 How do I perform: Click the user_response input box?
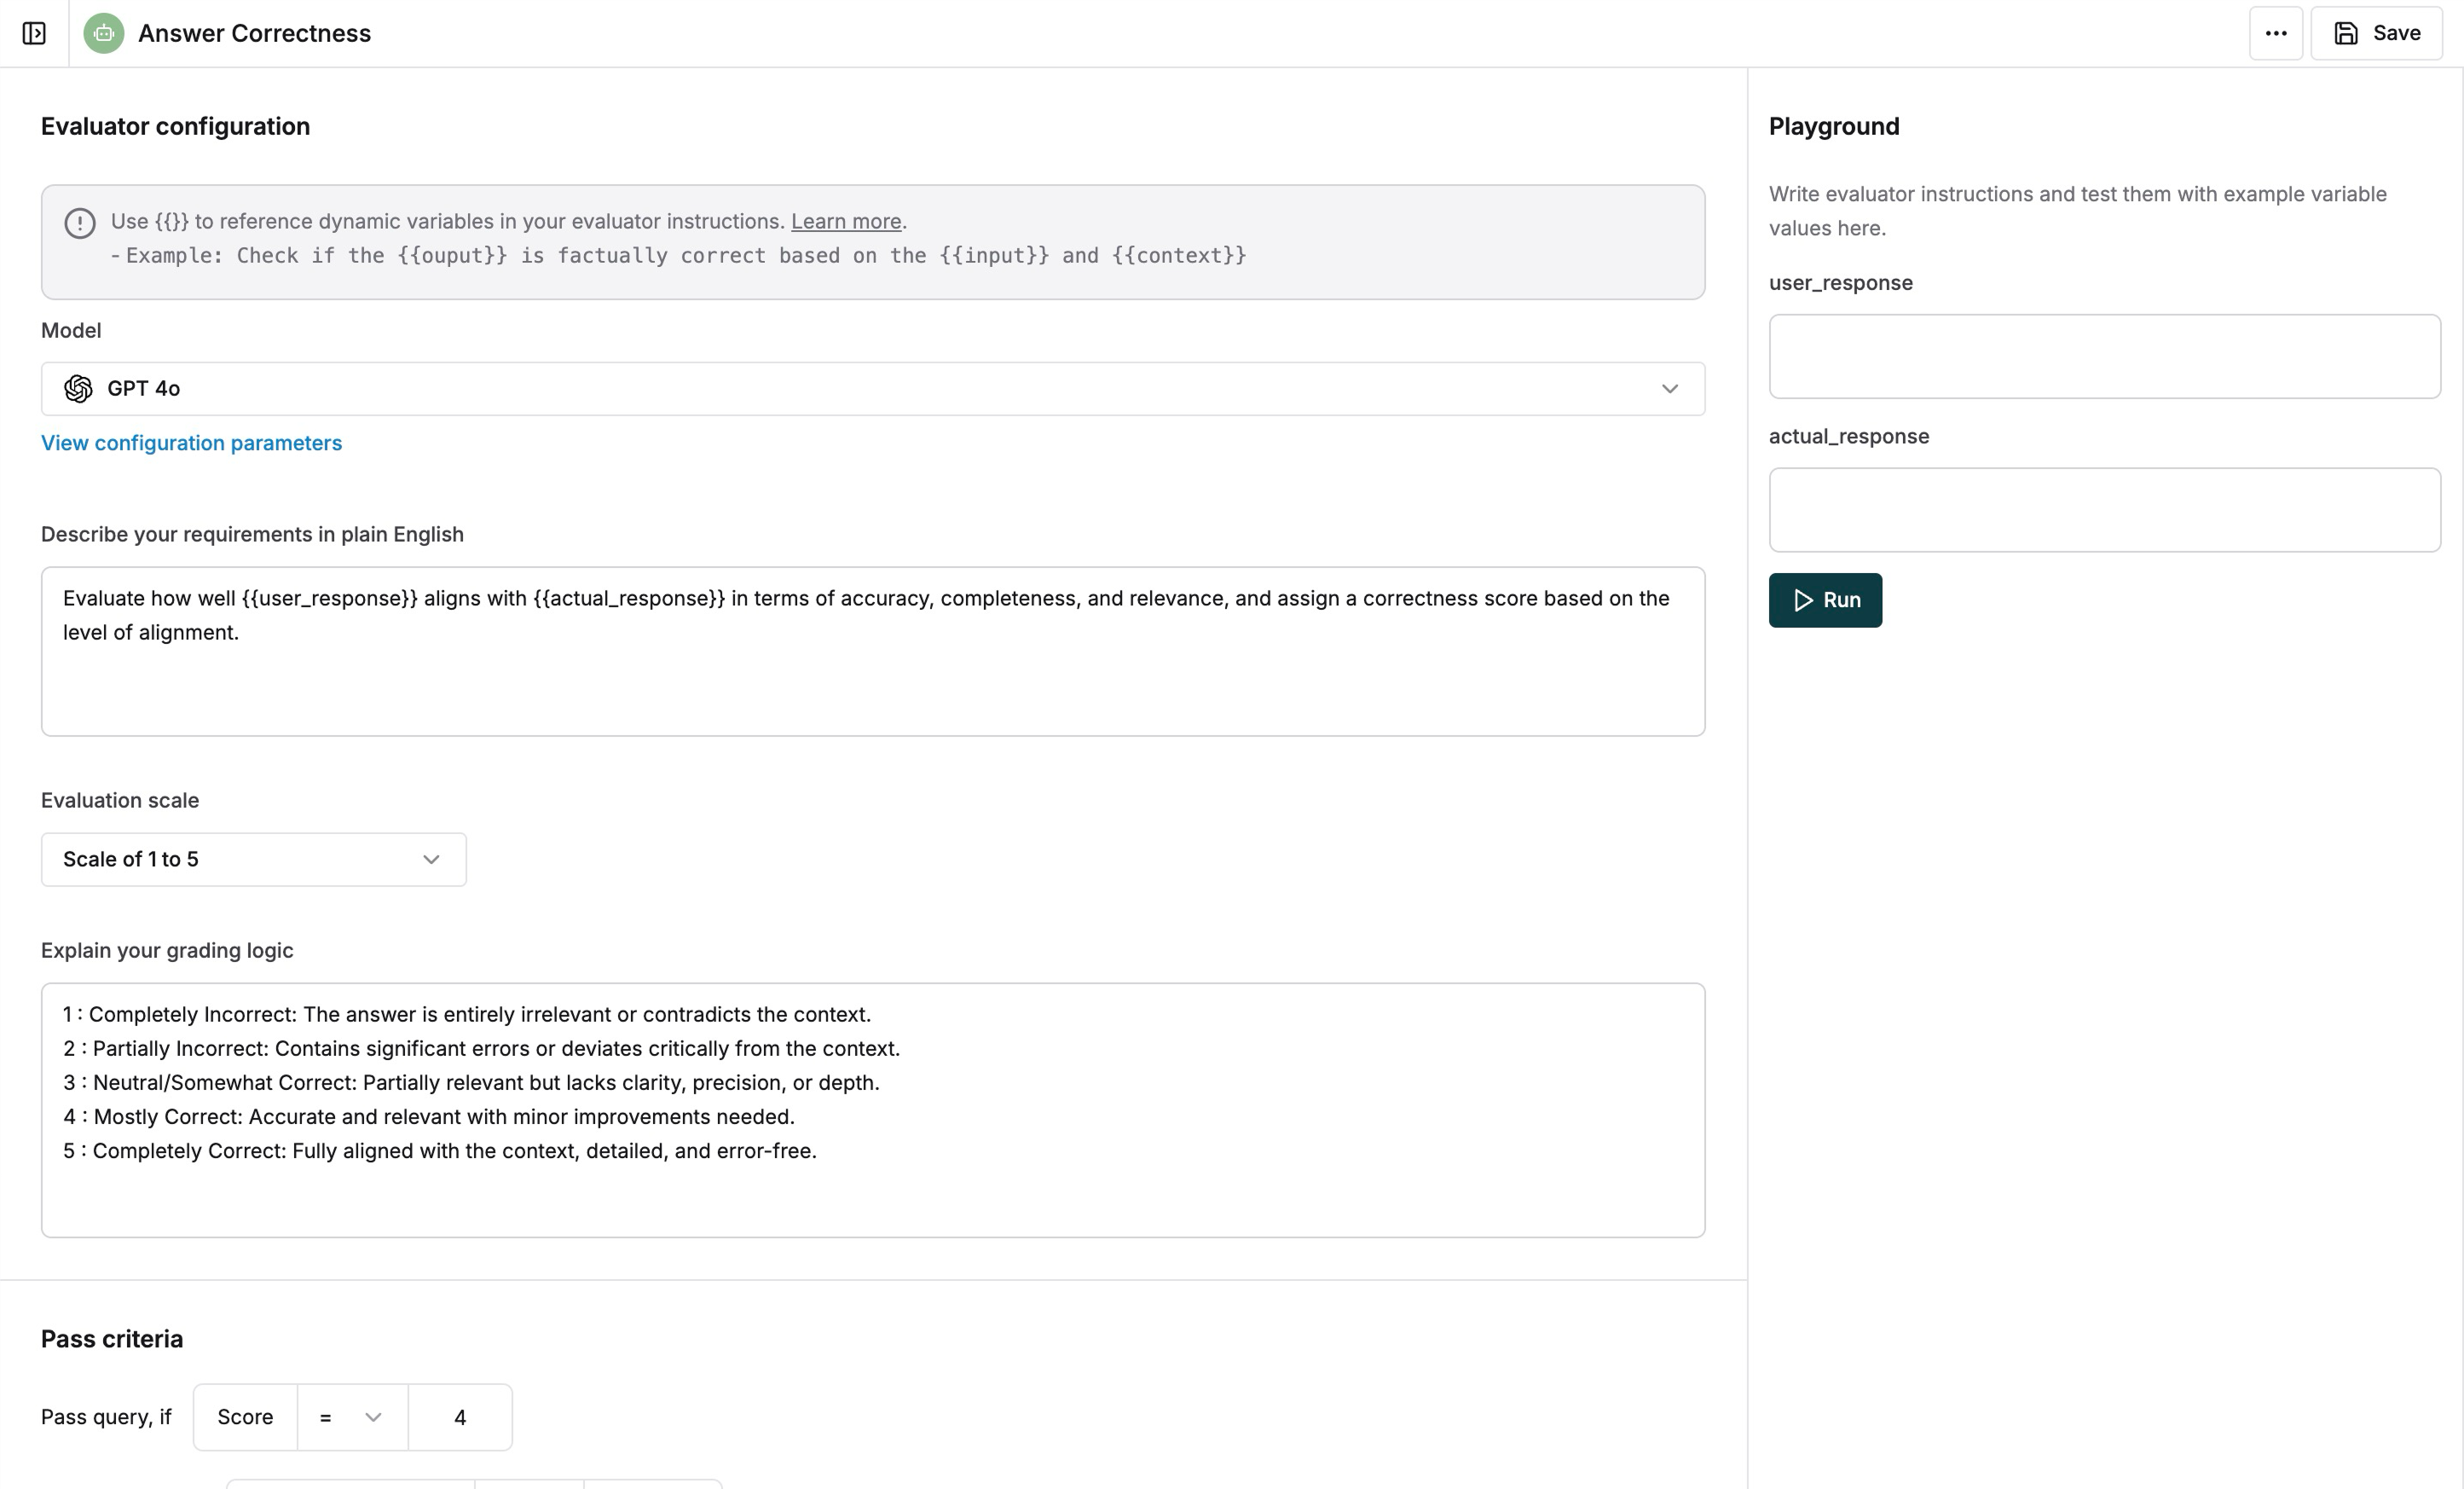click(x=2103, y=356)
